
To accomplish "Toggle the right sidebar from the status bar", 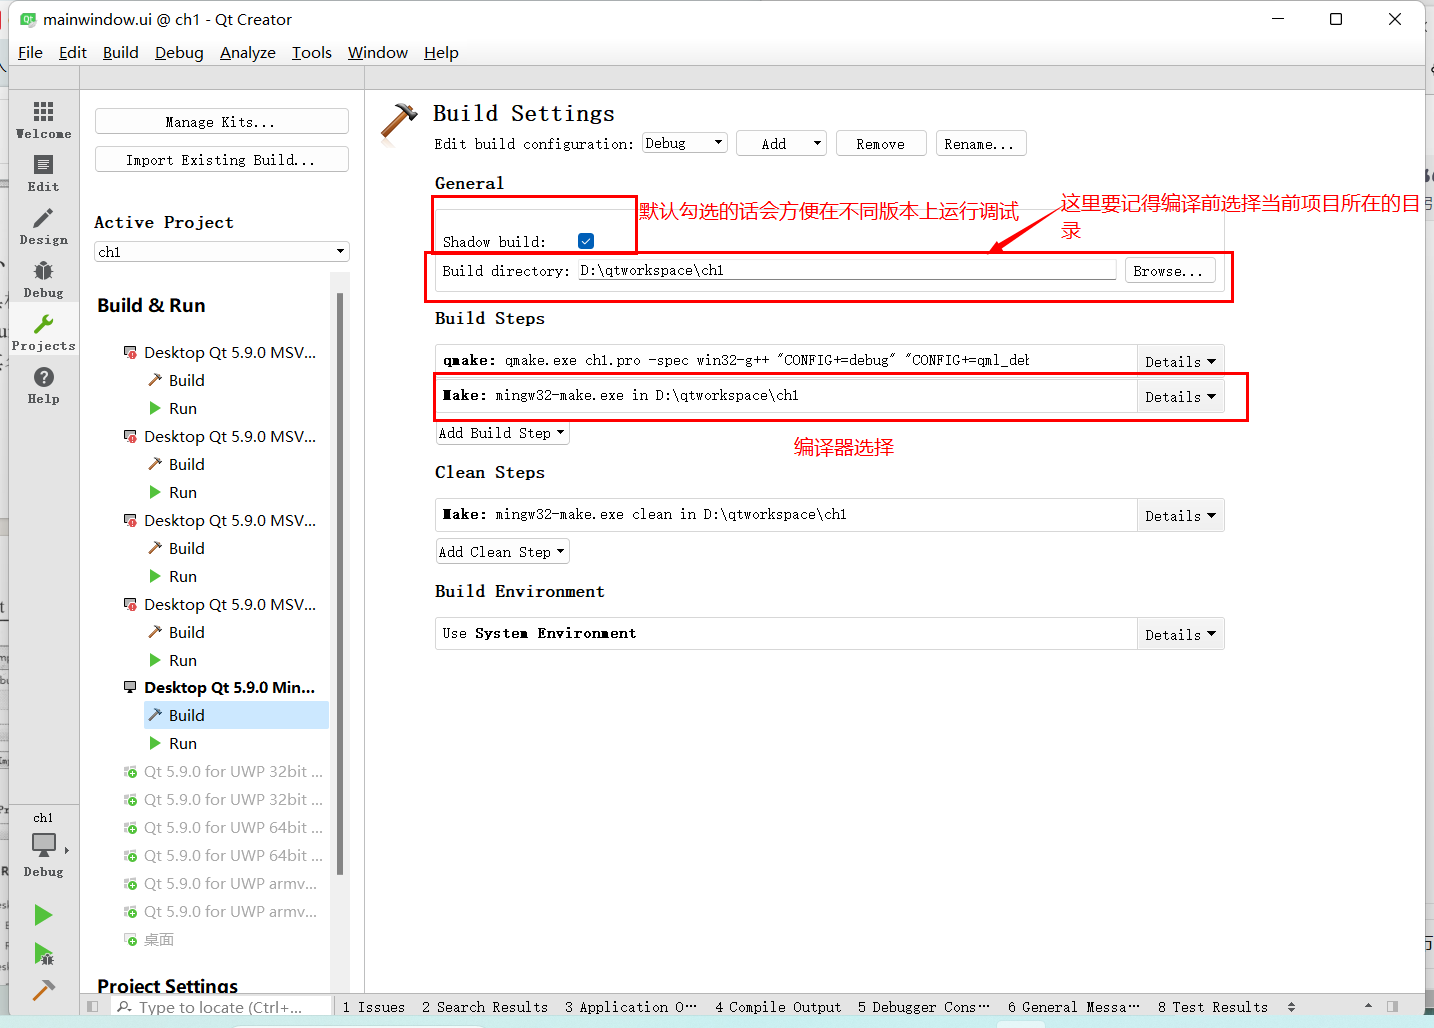I will click(x=1392, y=1007).
